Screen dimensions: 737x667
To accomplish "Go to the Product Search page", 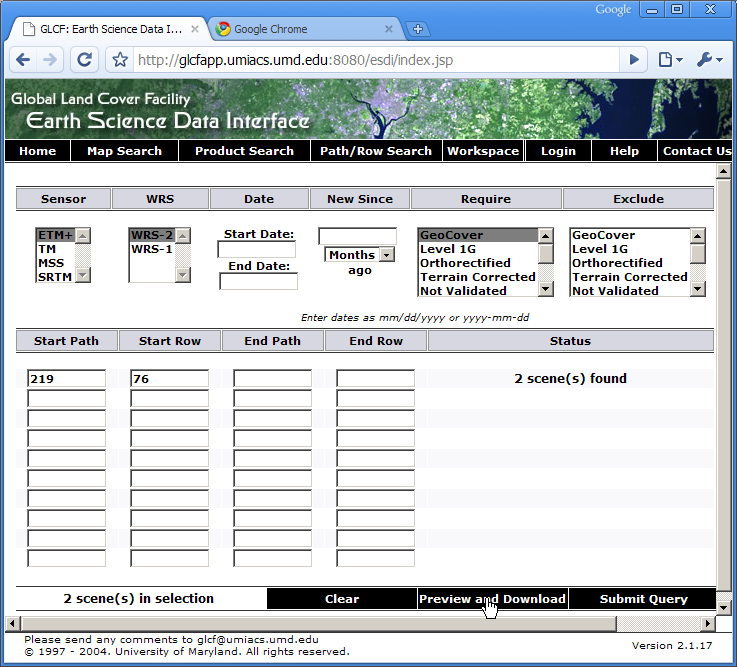I will click(x=244, y=151).
